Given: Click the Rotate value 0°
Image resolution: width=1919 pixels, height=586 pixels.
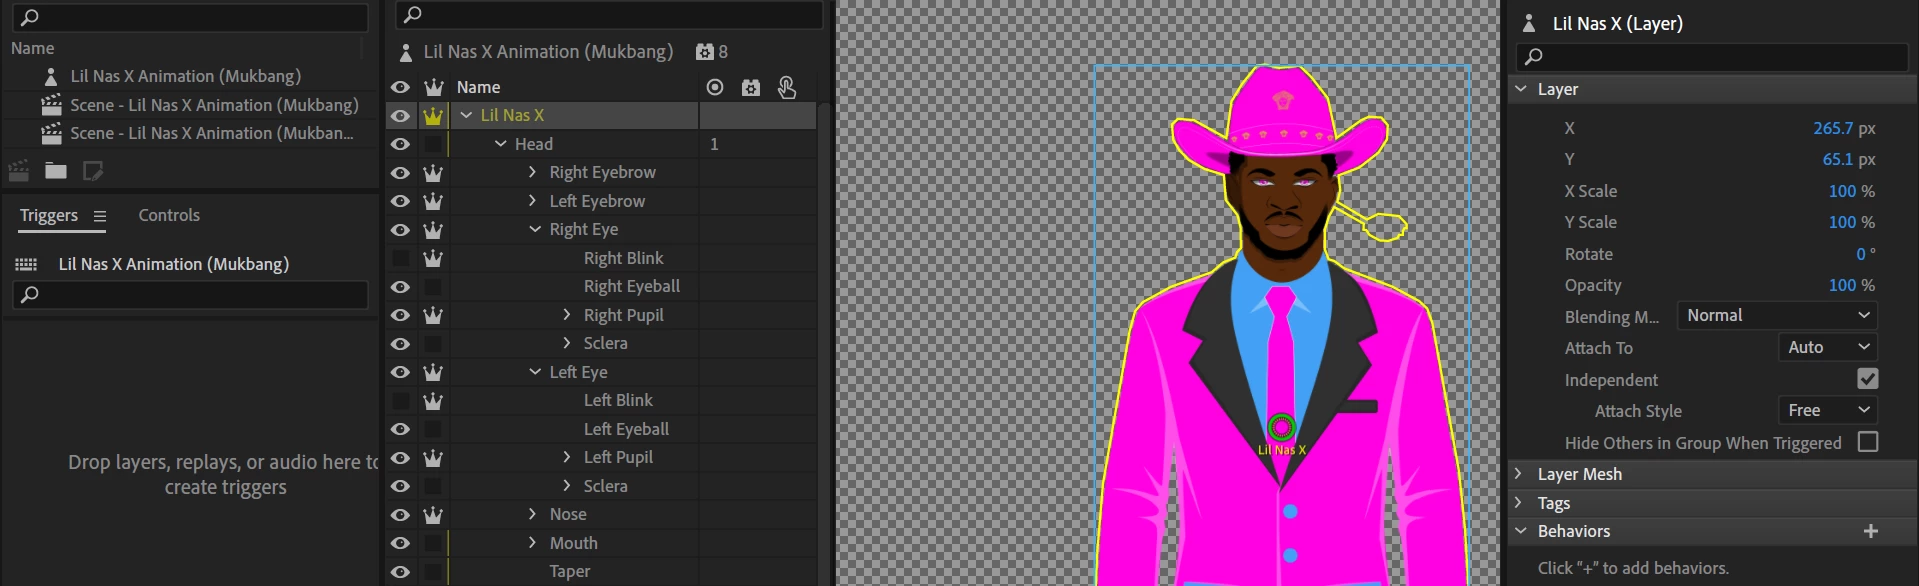Looking at the screenshot, I should pos(1866,254).
